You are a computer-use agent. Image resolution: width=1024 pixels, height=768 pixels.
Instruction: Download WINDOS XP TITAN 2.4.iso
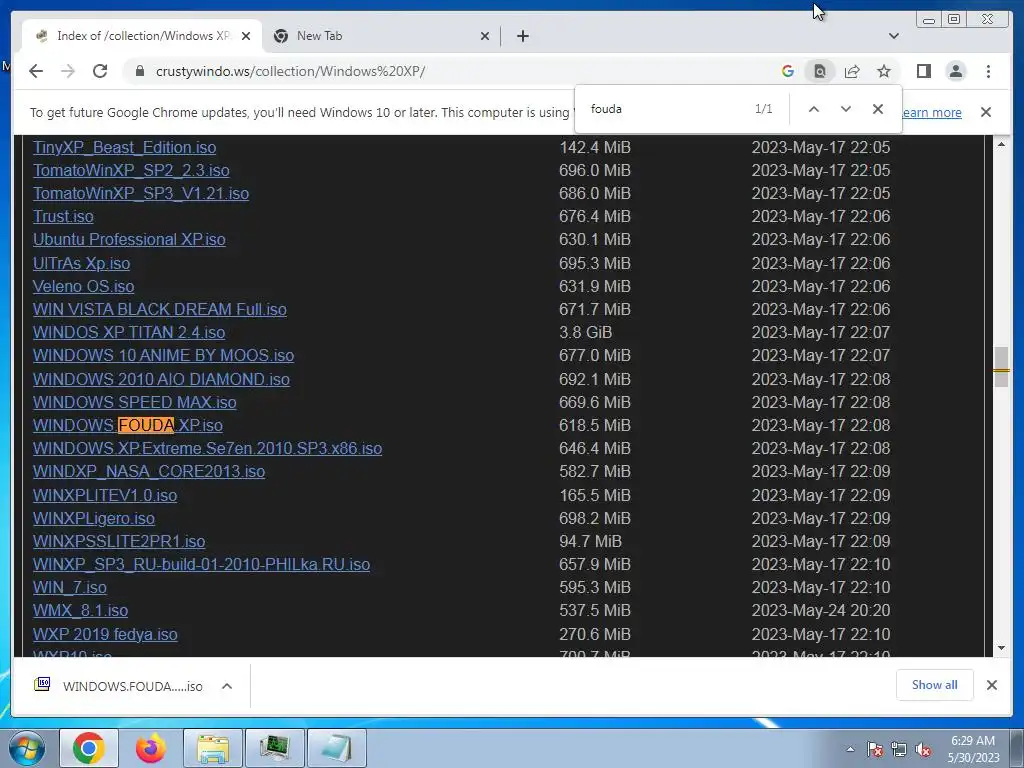129,332
